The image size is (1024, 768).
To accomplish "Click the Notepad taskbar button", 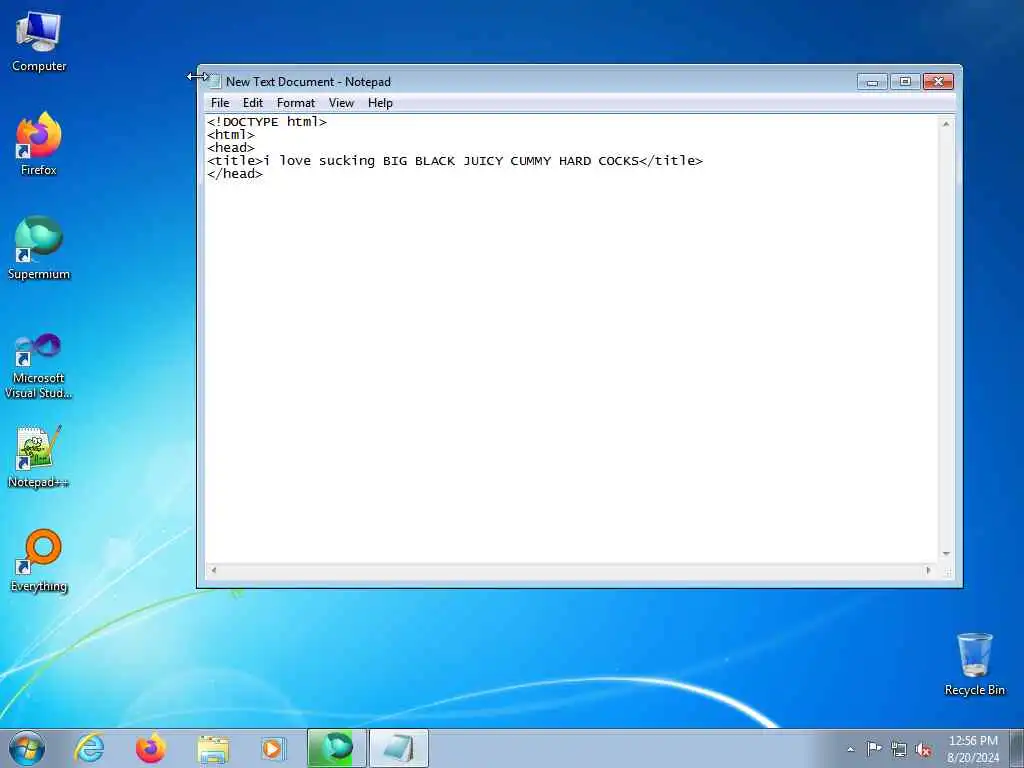I will tap(399, 748).
